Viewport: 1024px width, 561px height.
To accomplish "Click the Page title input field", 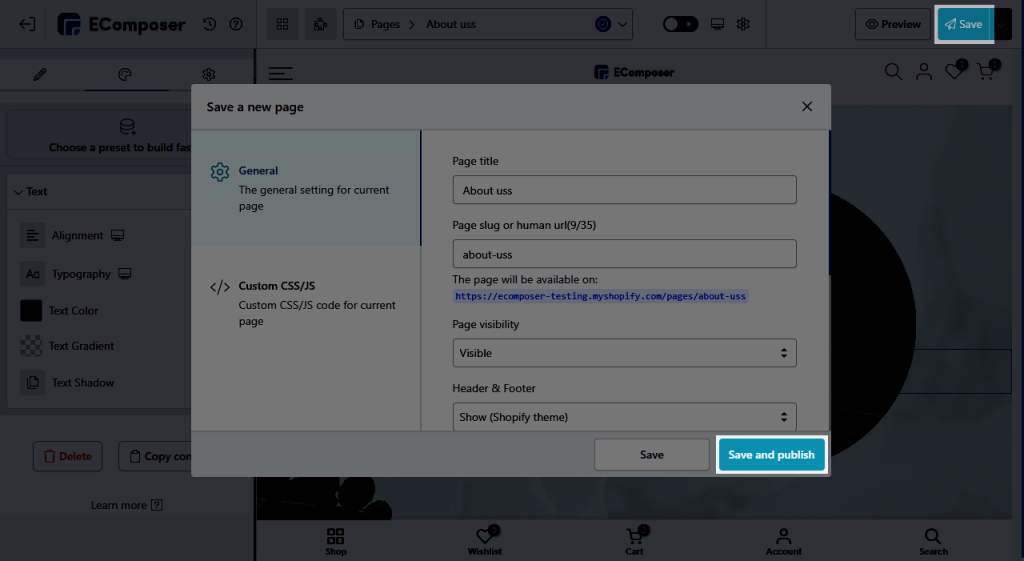I will (x=624, y=189).
